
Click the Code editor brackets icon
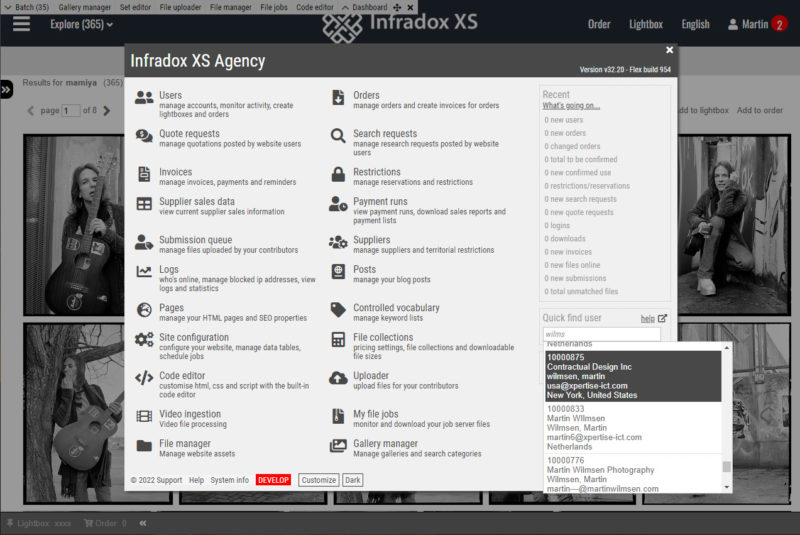coord(144,378)
